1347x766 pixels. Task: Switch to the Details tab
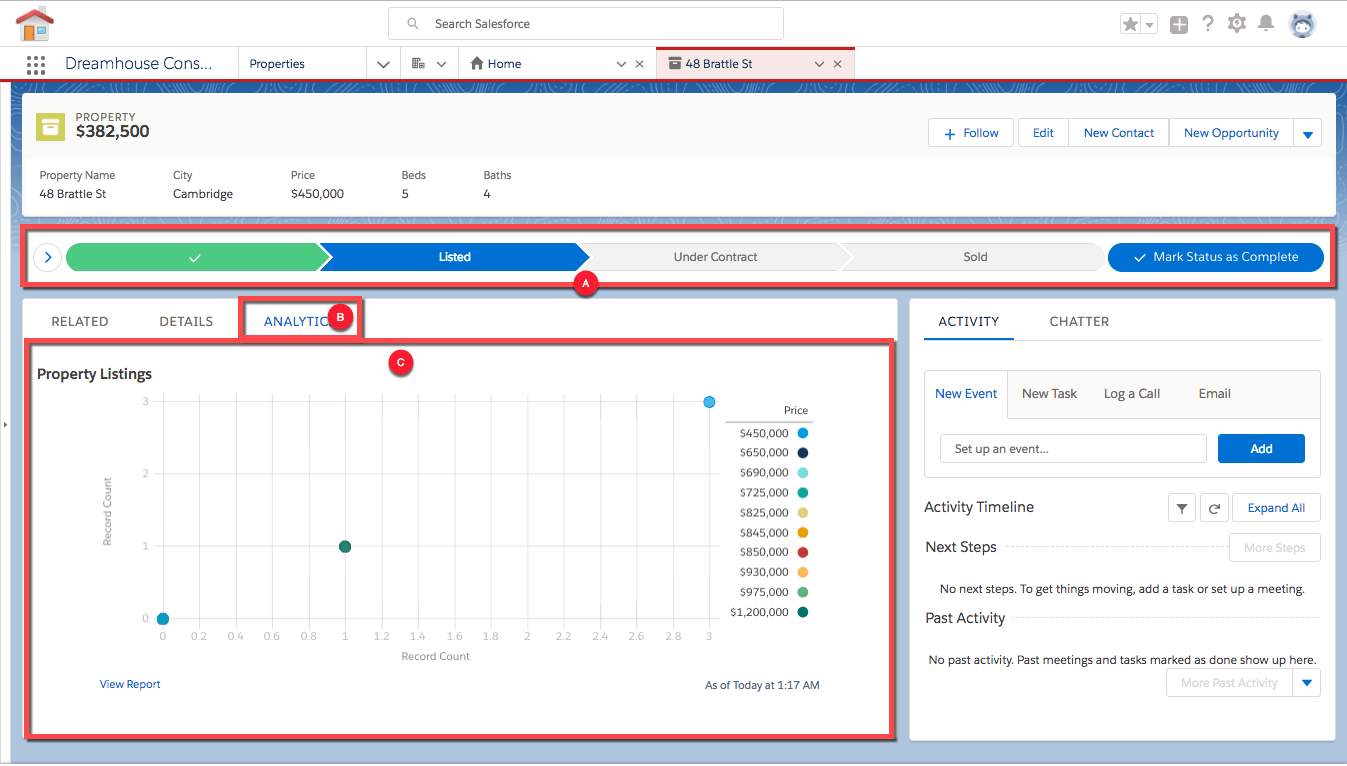[186, 321]
